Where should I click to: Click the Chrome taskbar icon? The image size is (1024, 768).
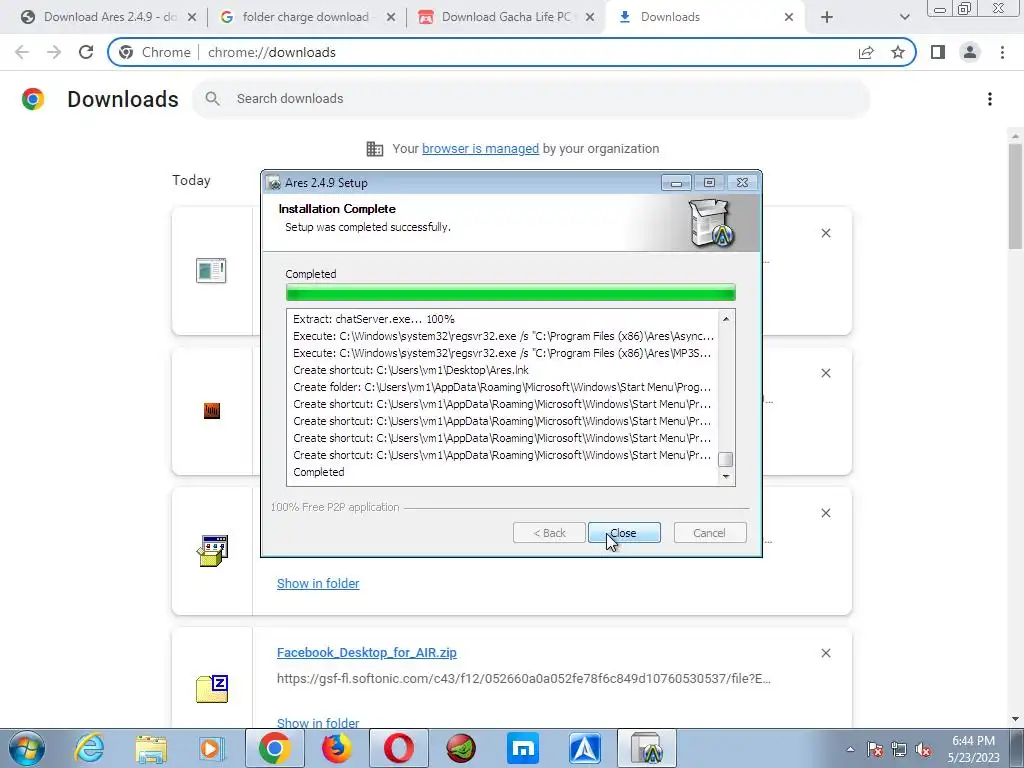click(x=274, y=748)
